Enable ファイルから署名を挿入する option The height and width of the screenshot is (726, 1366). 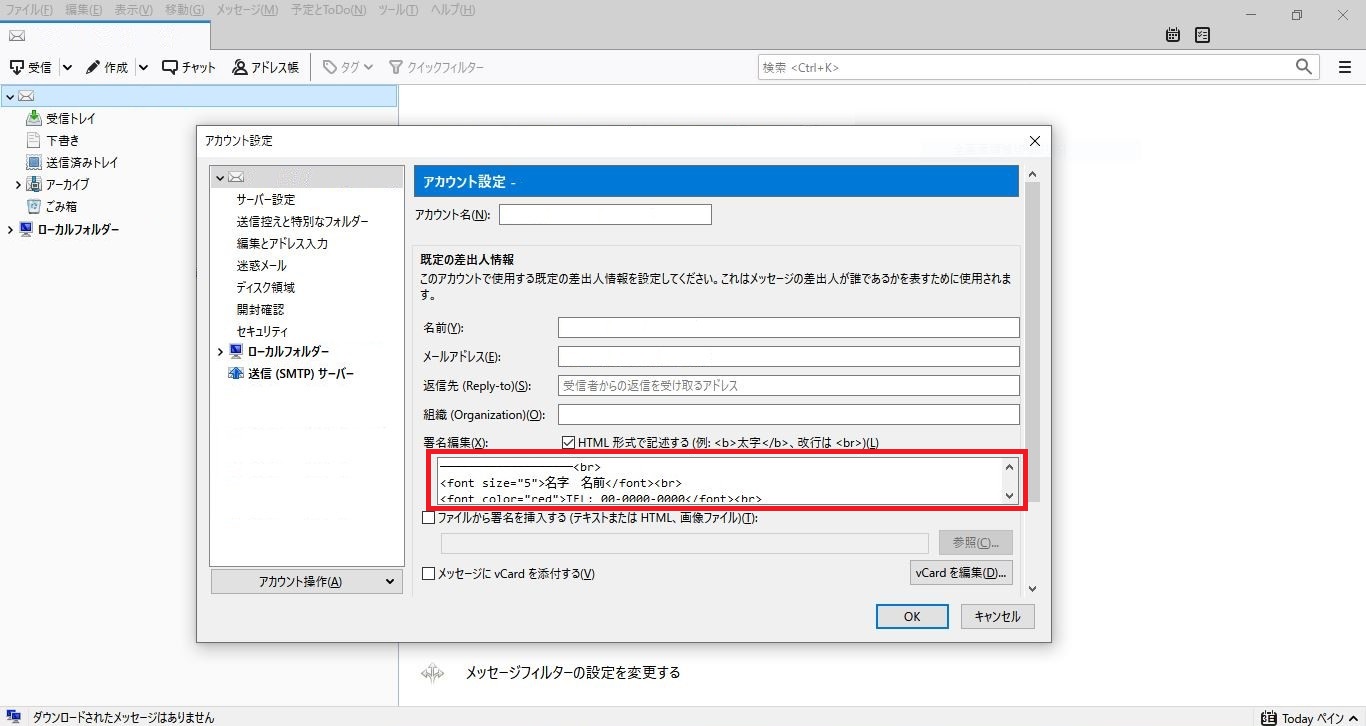[429, 517]
